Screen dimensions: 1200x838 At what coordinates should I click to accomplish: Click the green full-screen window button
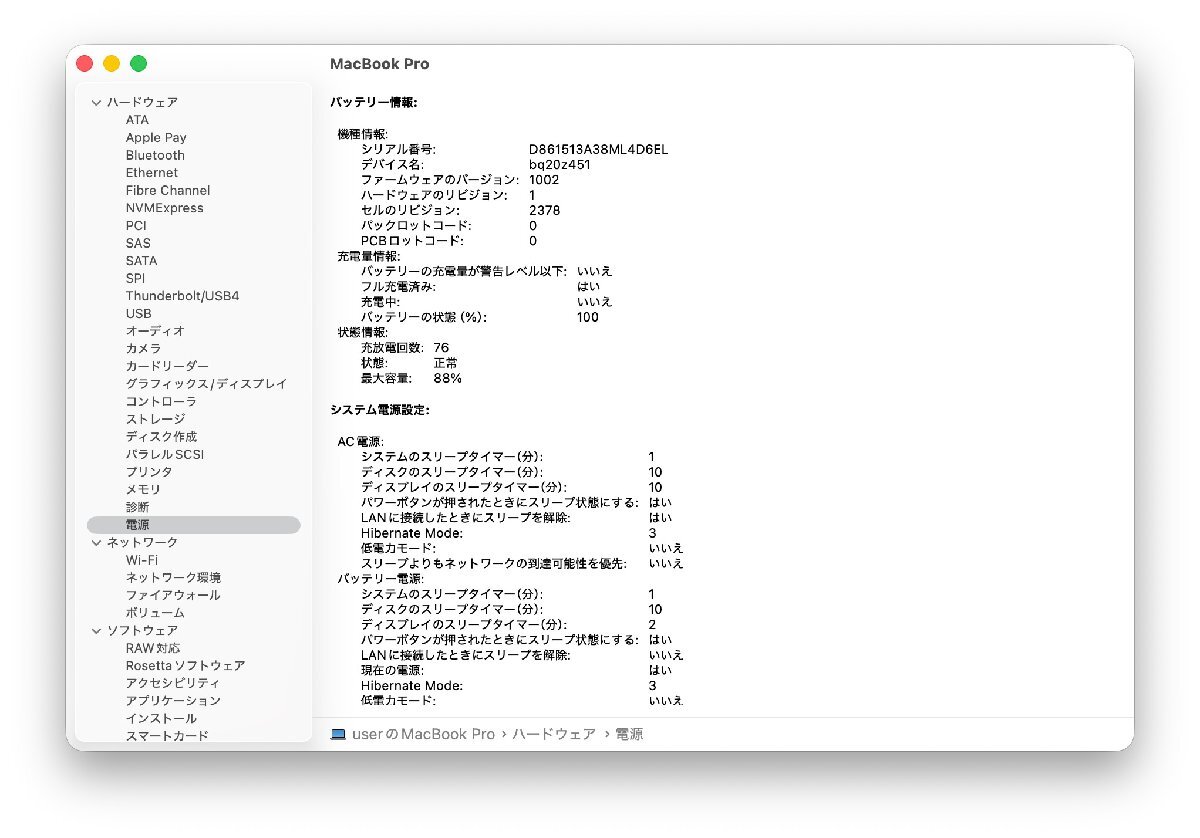tap(139, 64)
